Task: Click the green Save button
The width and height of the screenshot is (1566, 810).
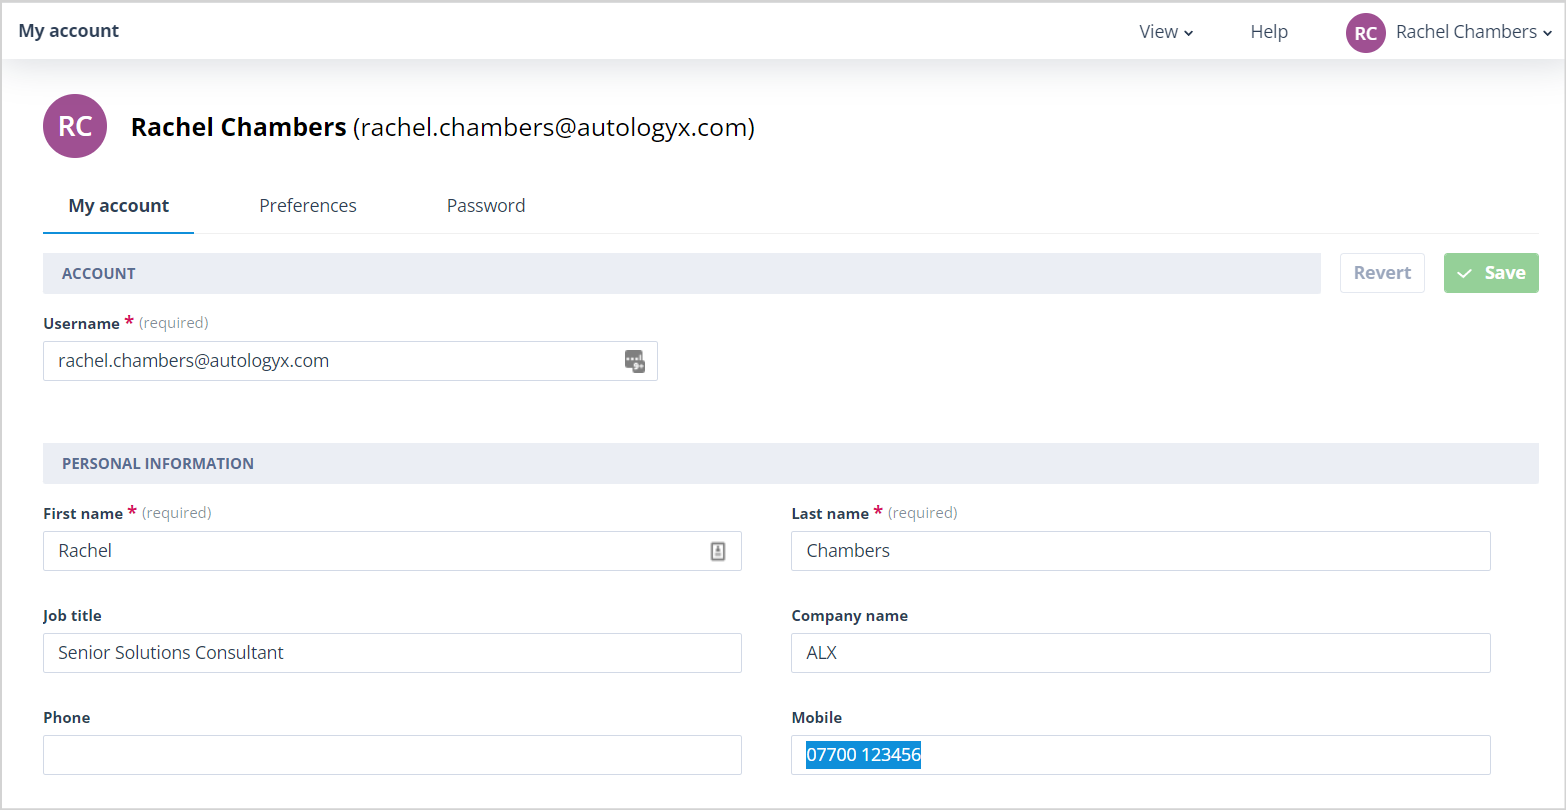Action: click(1491, 273)
